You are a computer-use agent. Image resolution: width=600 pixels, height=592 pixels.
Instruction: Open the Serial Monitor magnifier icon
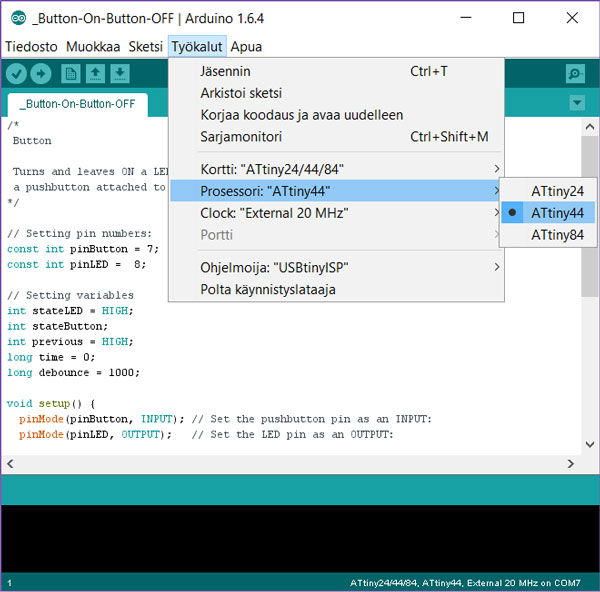[x=575, y=73]
